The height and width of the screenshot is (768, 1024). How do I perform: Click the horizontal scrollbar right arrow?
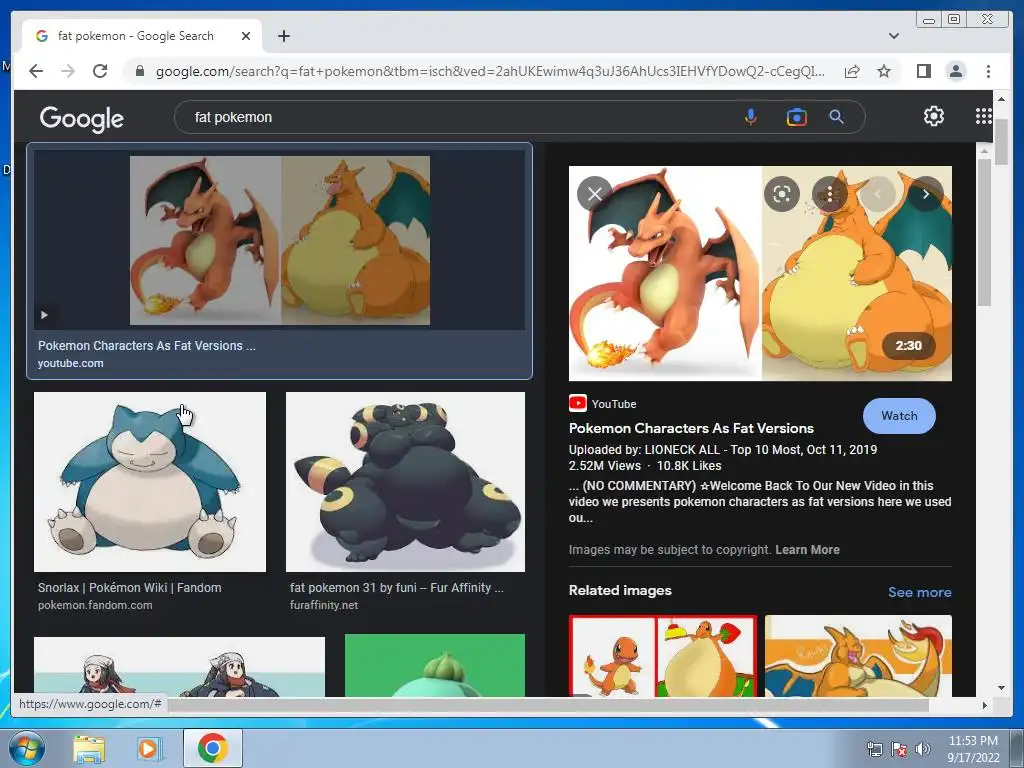coord(985,705)
